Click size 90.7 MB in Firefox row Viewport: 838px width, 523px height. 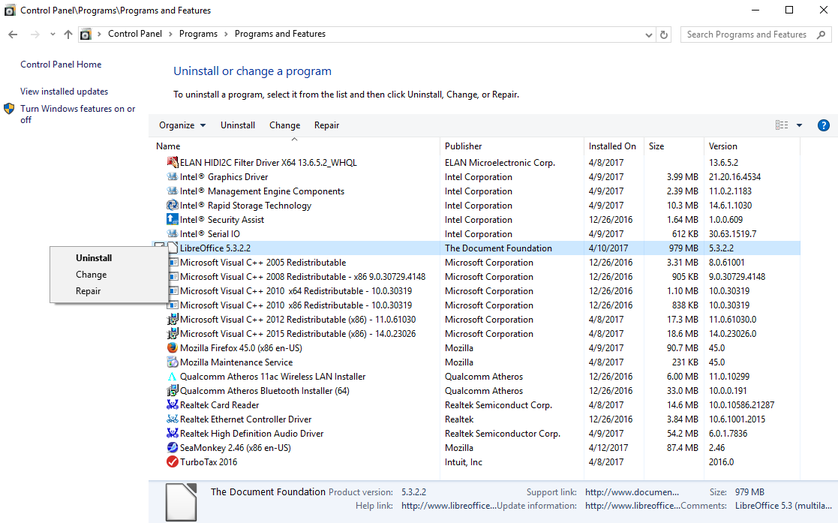[682, 348]
